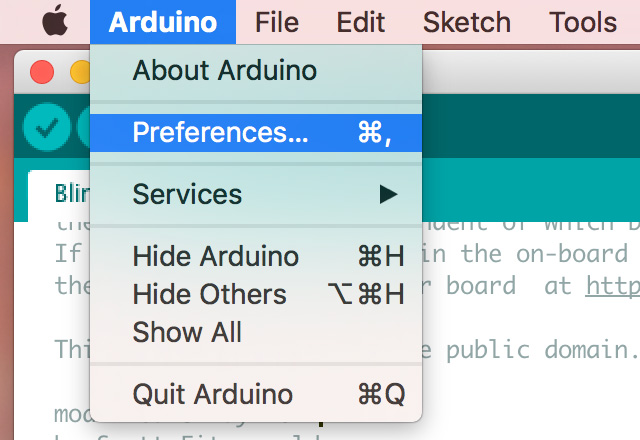
Task: Close the Arduino window with red button
Action: coord(43,72)
